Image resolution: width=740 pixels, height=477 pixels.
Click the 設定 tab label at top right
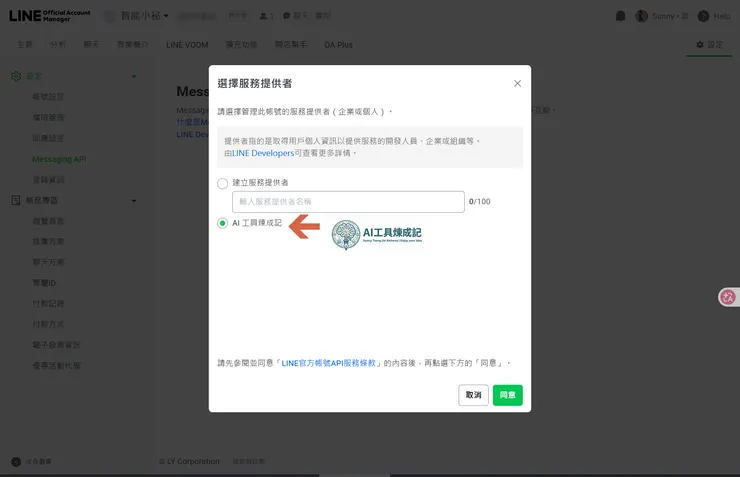tap(715, 44)
